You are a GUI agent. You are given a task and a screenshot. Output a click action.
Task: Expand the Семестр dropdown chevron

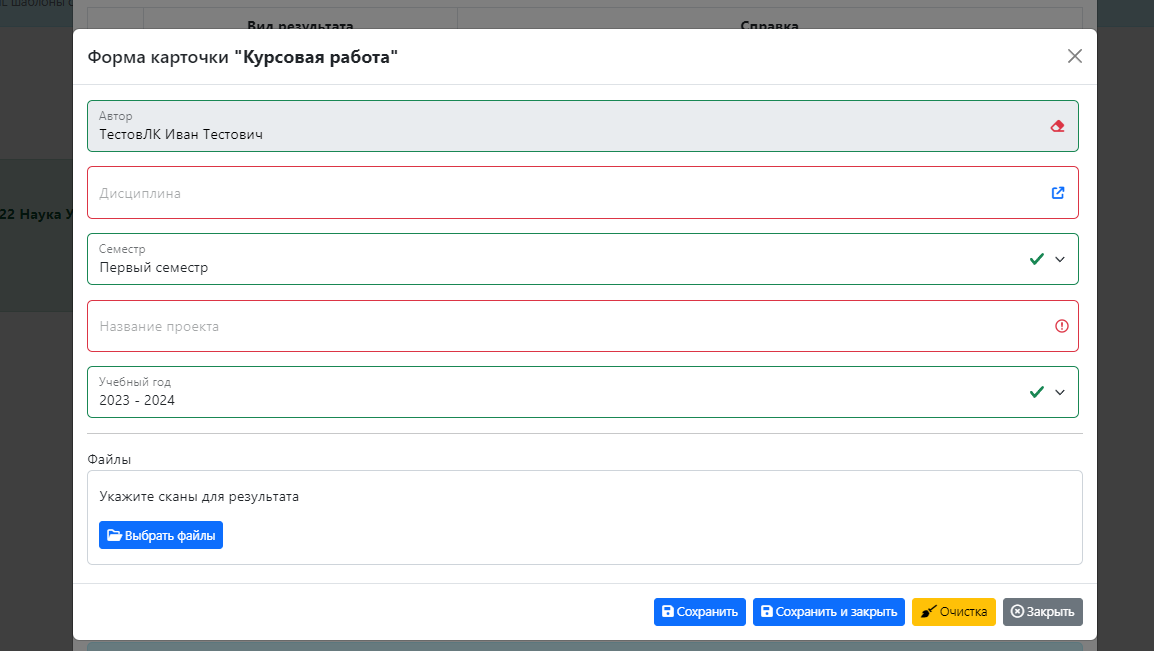click(x=1060, y=259)
